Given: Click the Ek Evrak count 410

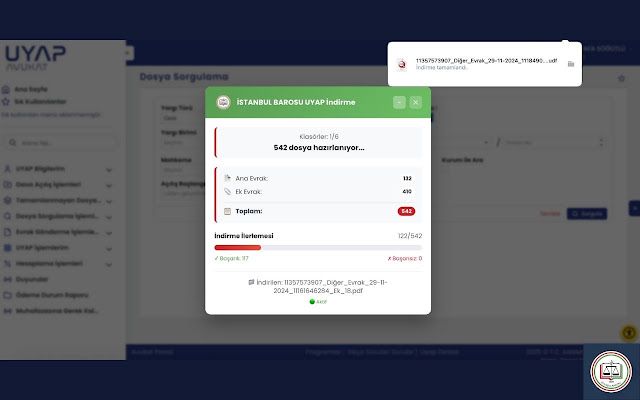Looking at the screenshot, I should coord(407,191).
